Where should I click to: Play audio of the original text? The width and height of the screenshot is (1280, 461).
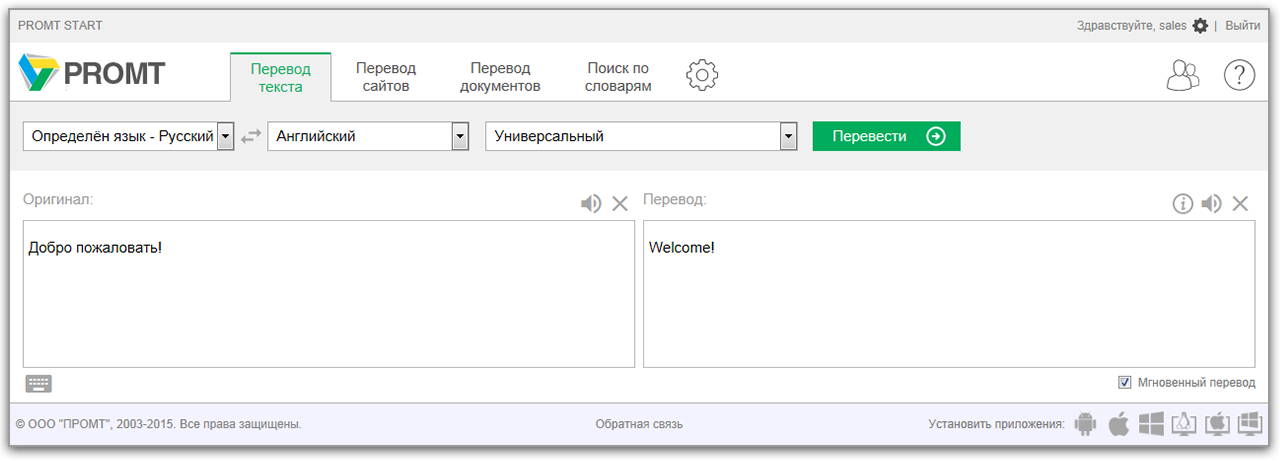point(591,204)
